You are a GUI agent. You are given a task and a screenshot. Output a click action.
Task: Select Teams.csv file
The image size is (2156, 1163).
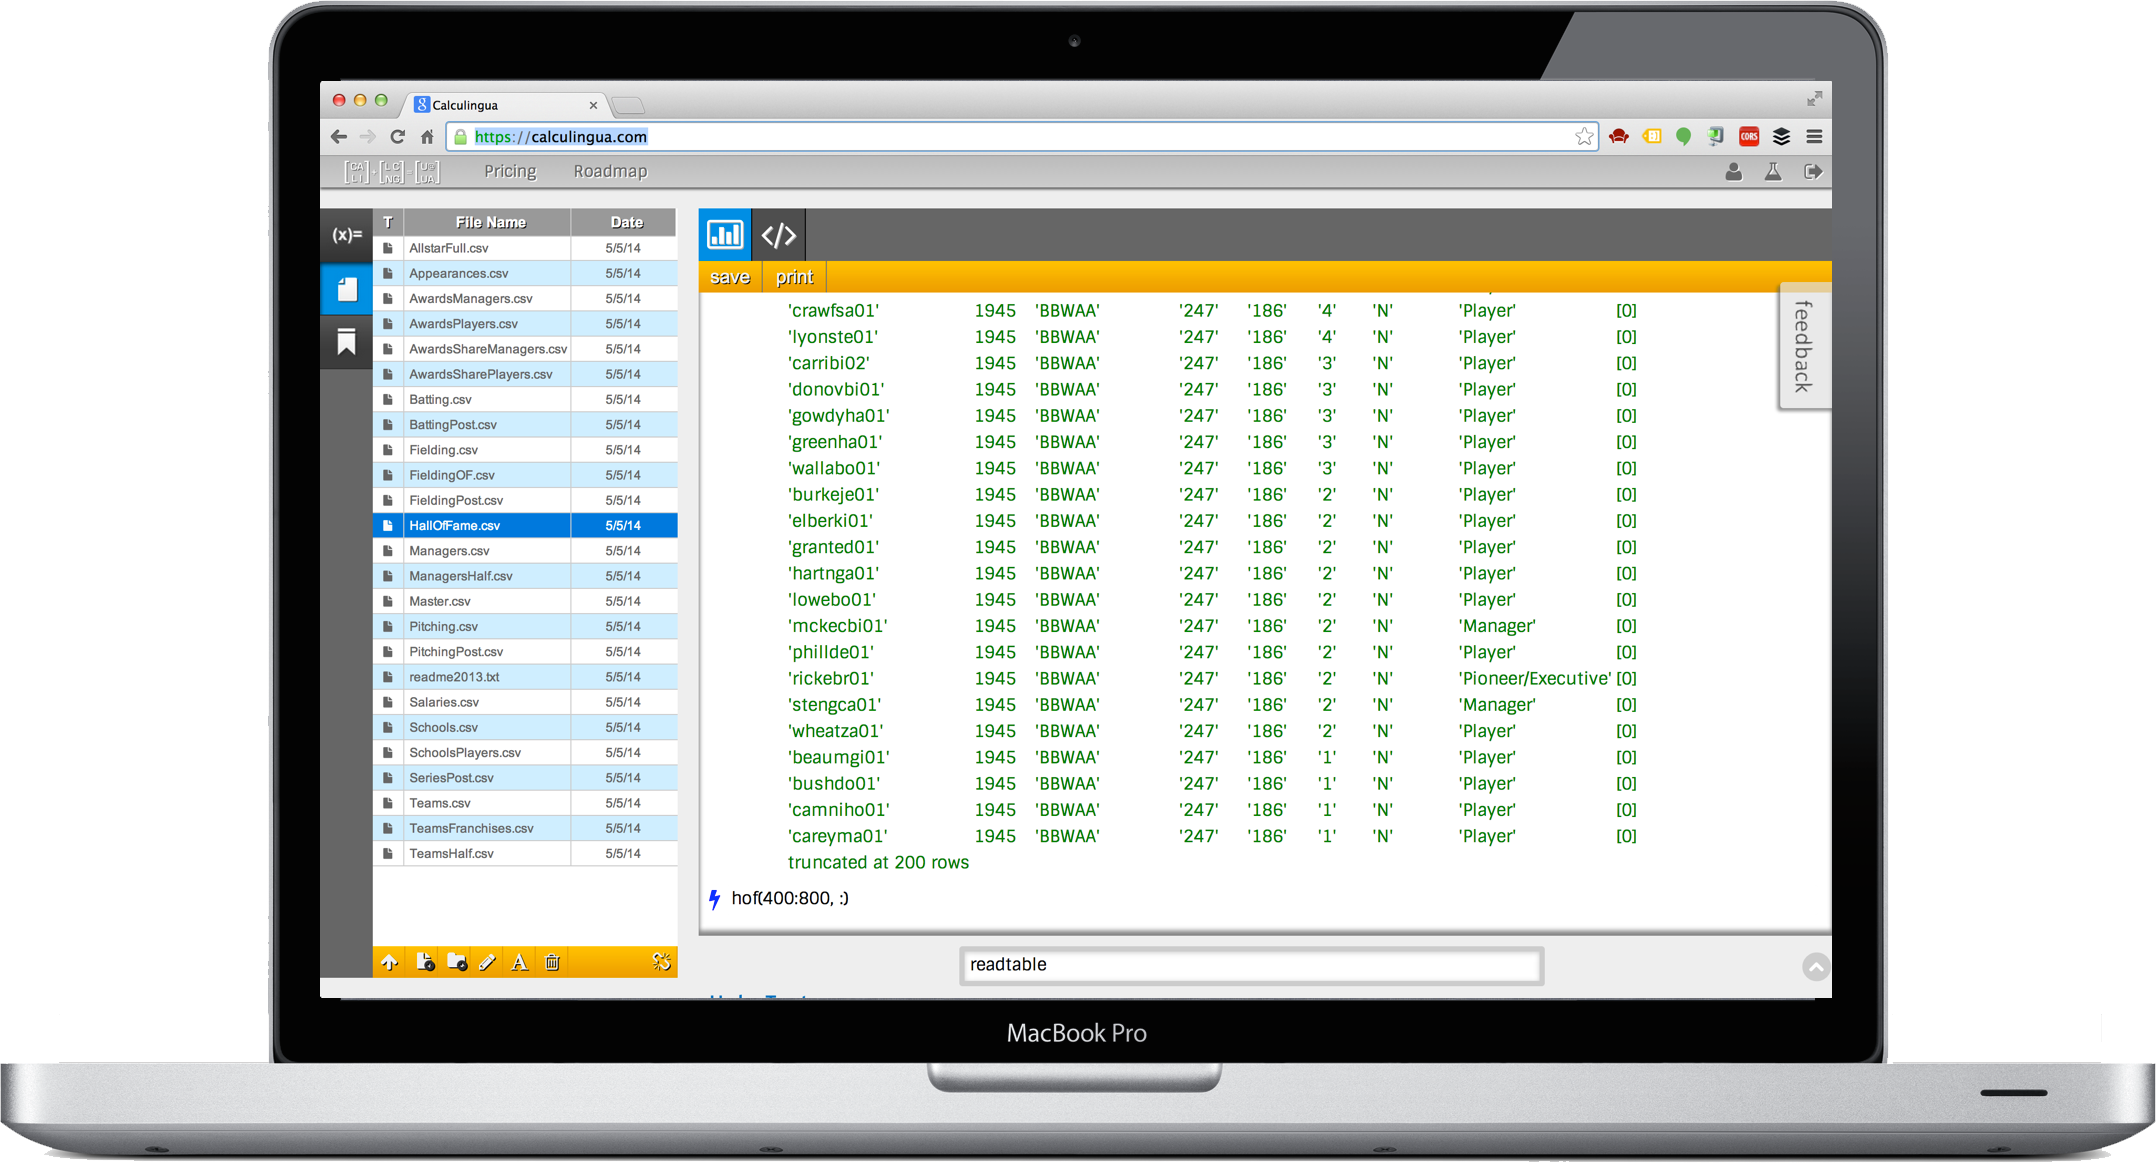pos(525,803)
